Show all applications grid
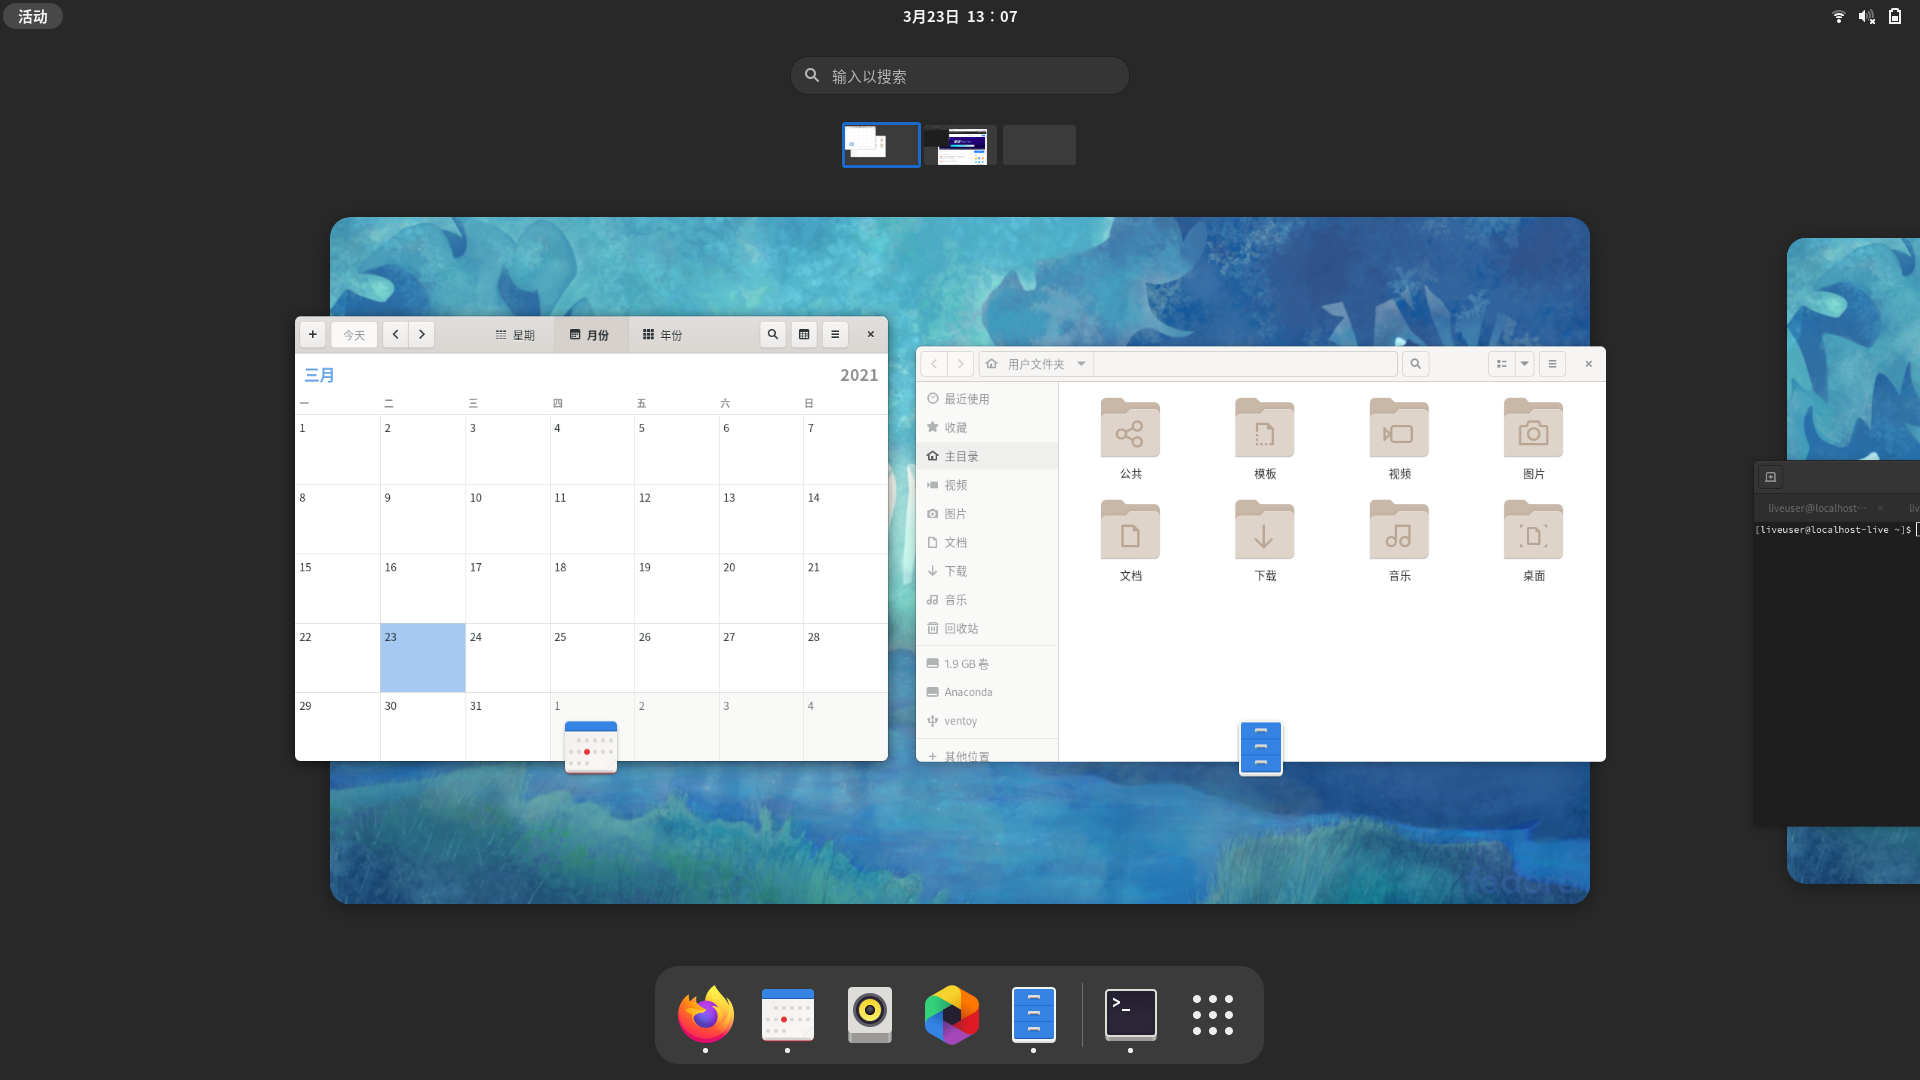The height and width of the screenshot is (1080, 1920). pos(1212,1014)
